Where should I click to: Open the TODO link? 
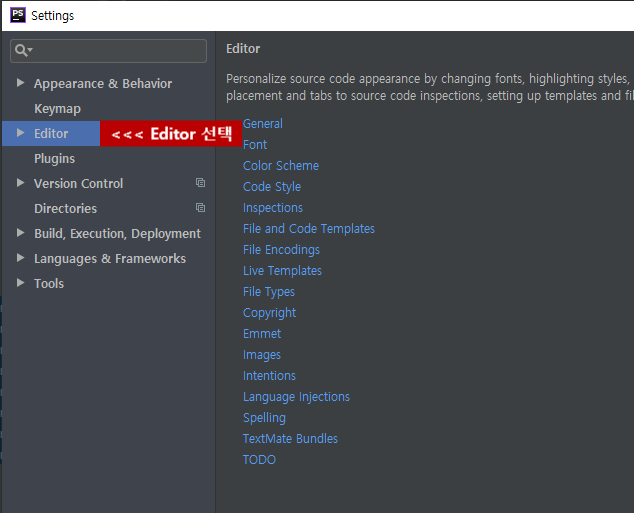[x=259, y=460]
